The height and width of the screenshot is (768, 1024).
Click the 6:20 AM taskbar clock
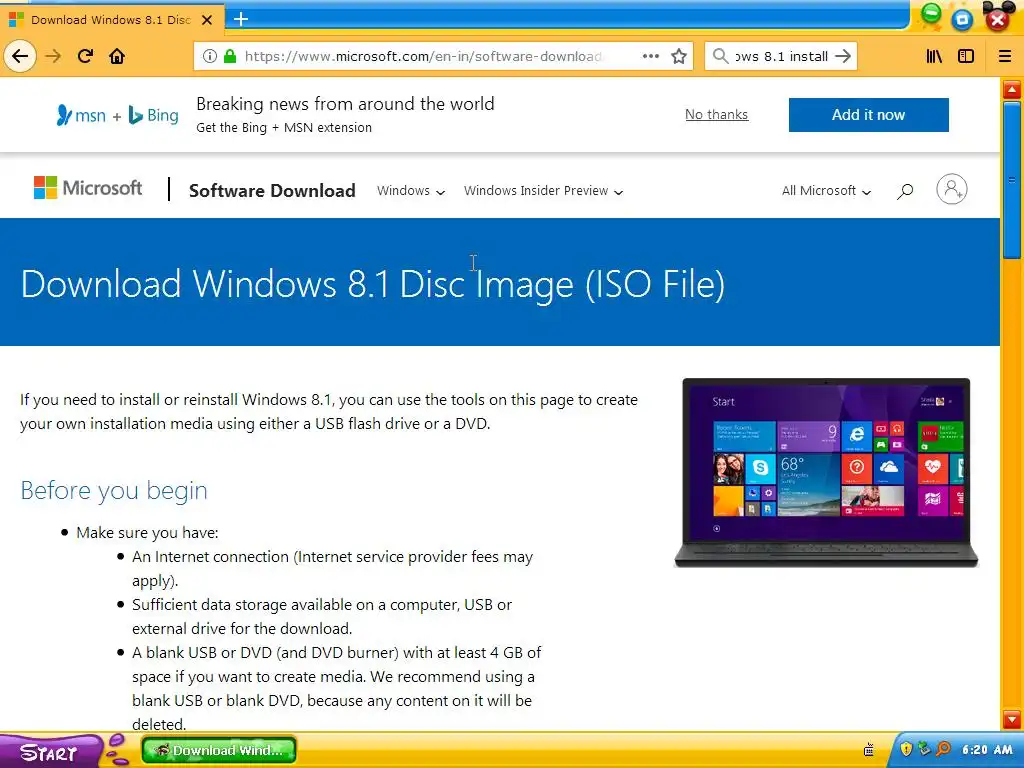coord(987,750)
